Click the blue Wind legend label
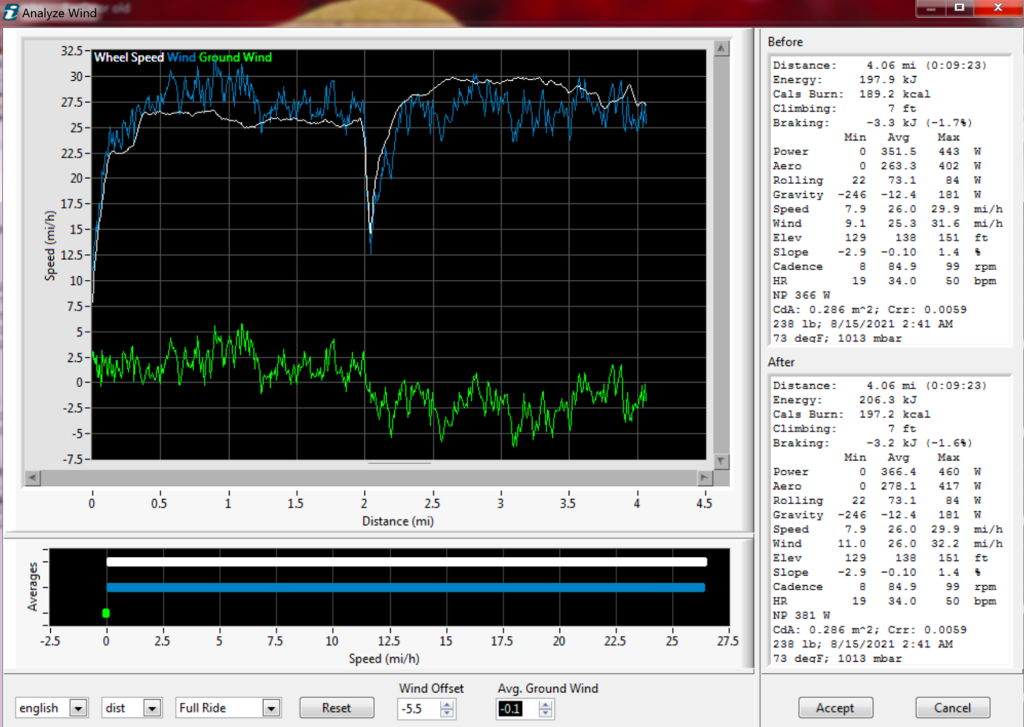This screenshot has width=1024, height=727. pos(181,57)
